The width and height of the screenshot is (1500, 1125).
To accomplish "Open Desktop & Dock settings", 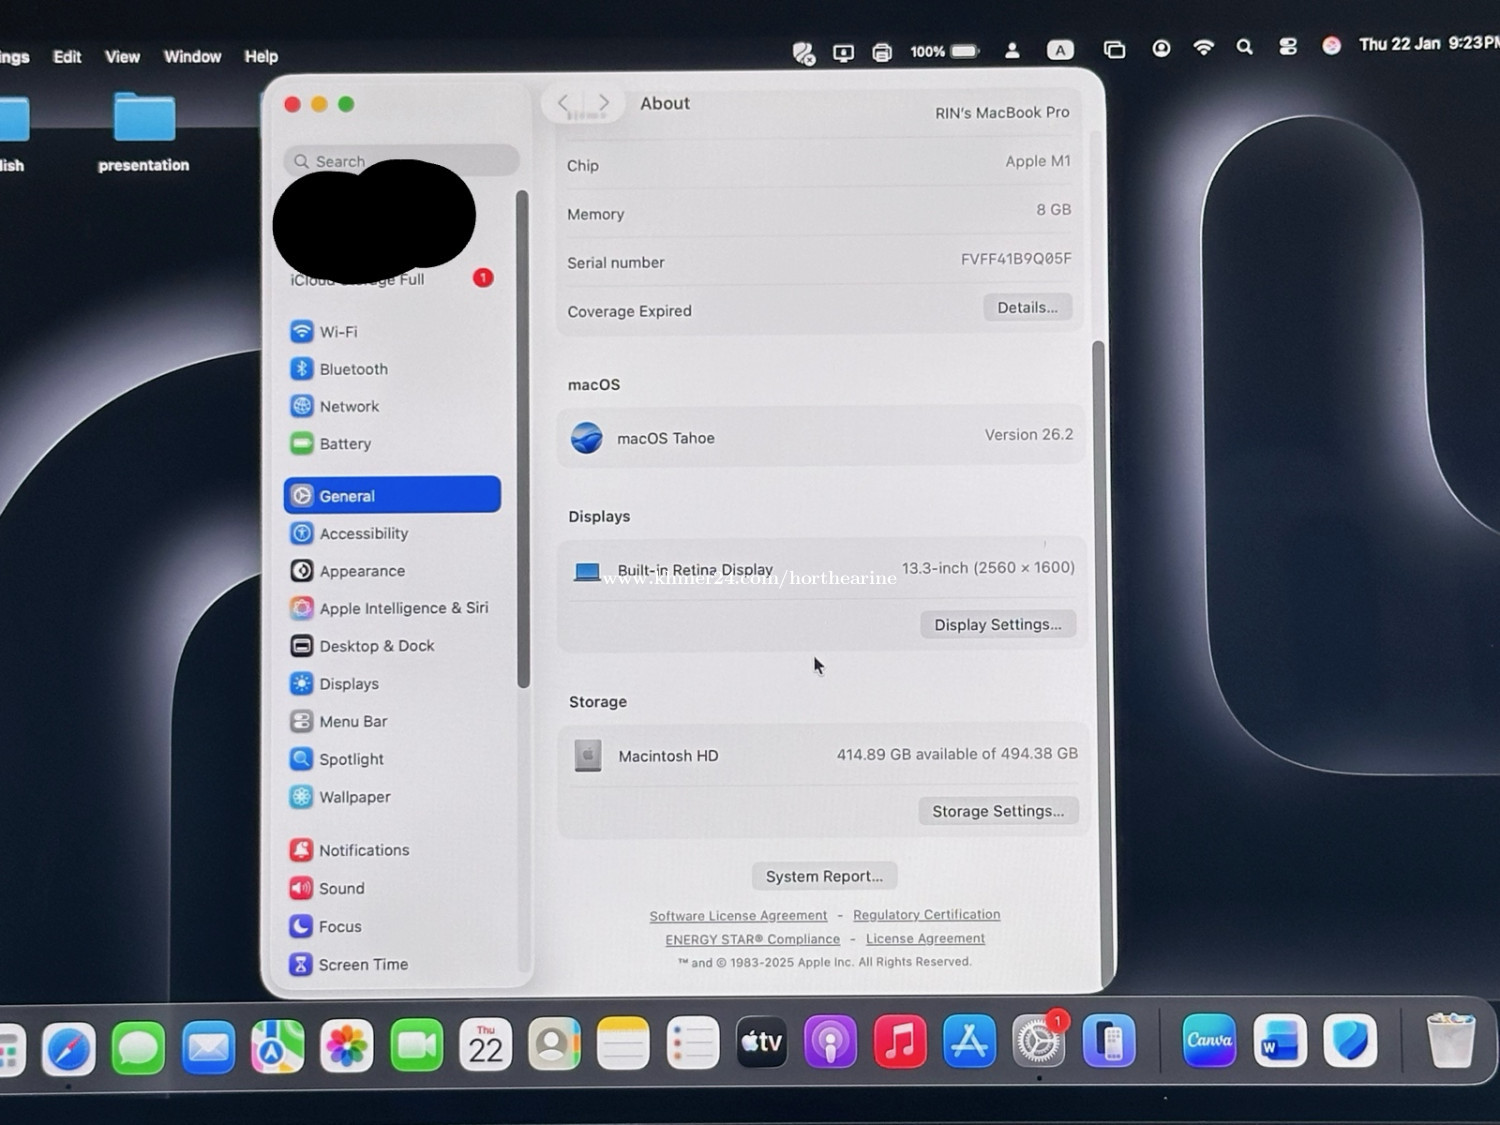I will pyautogui.click(x=376, y=646).
